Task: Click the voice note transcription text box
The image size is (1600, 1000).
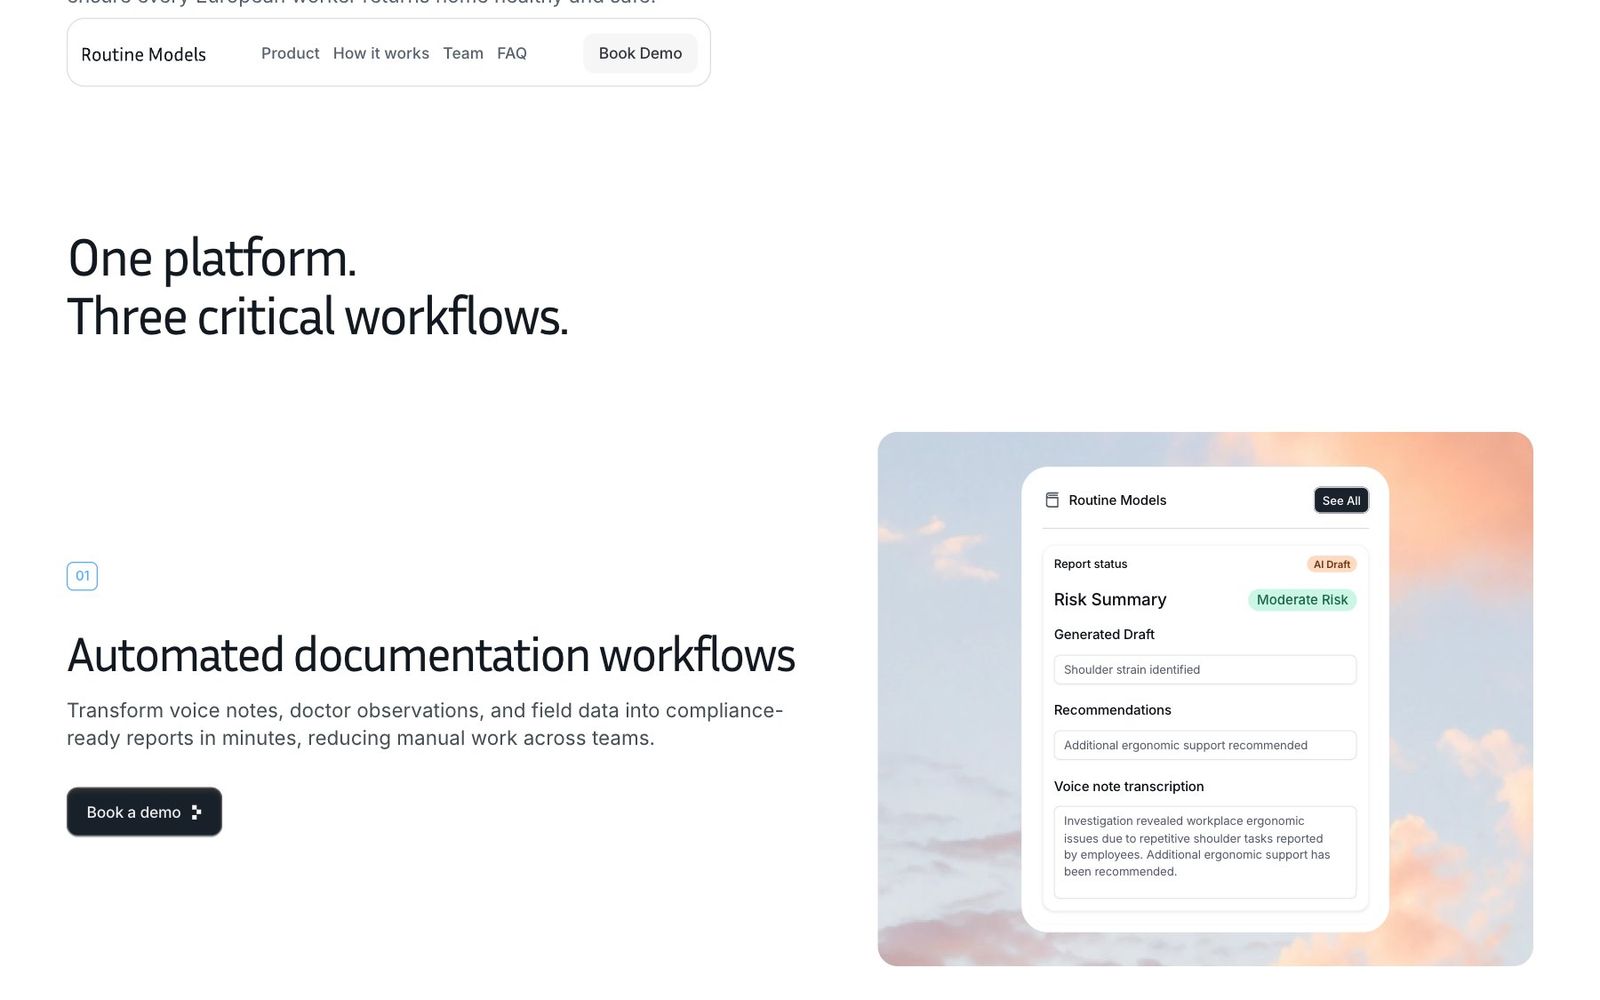Action: 1205,852
